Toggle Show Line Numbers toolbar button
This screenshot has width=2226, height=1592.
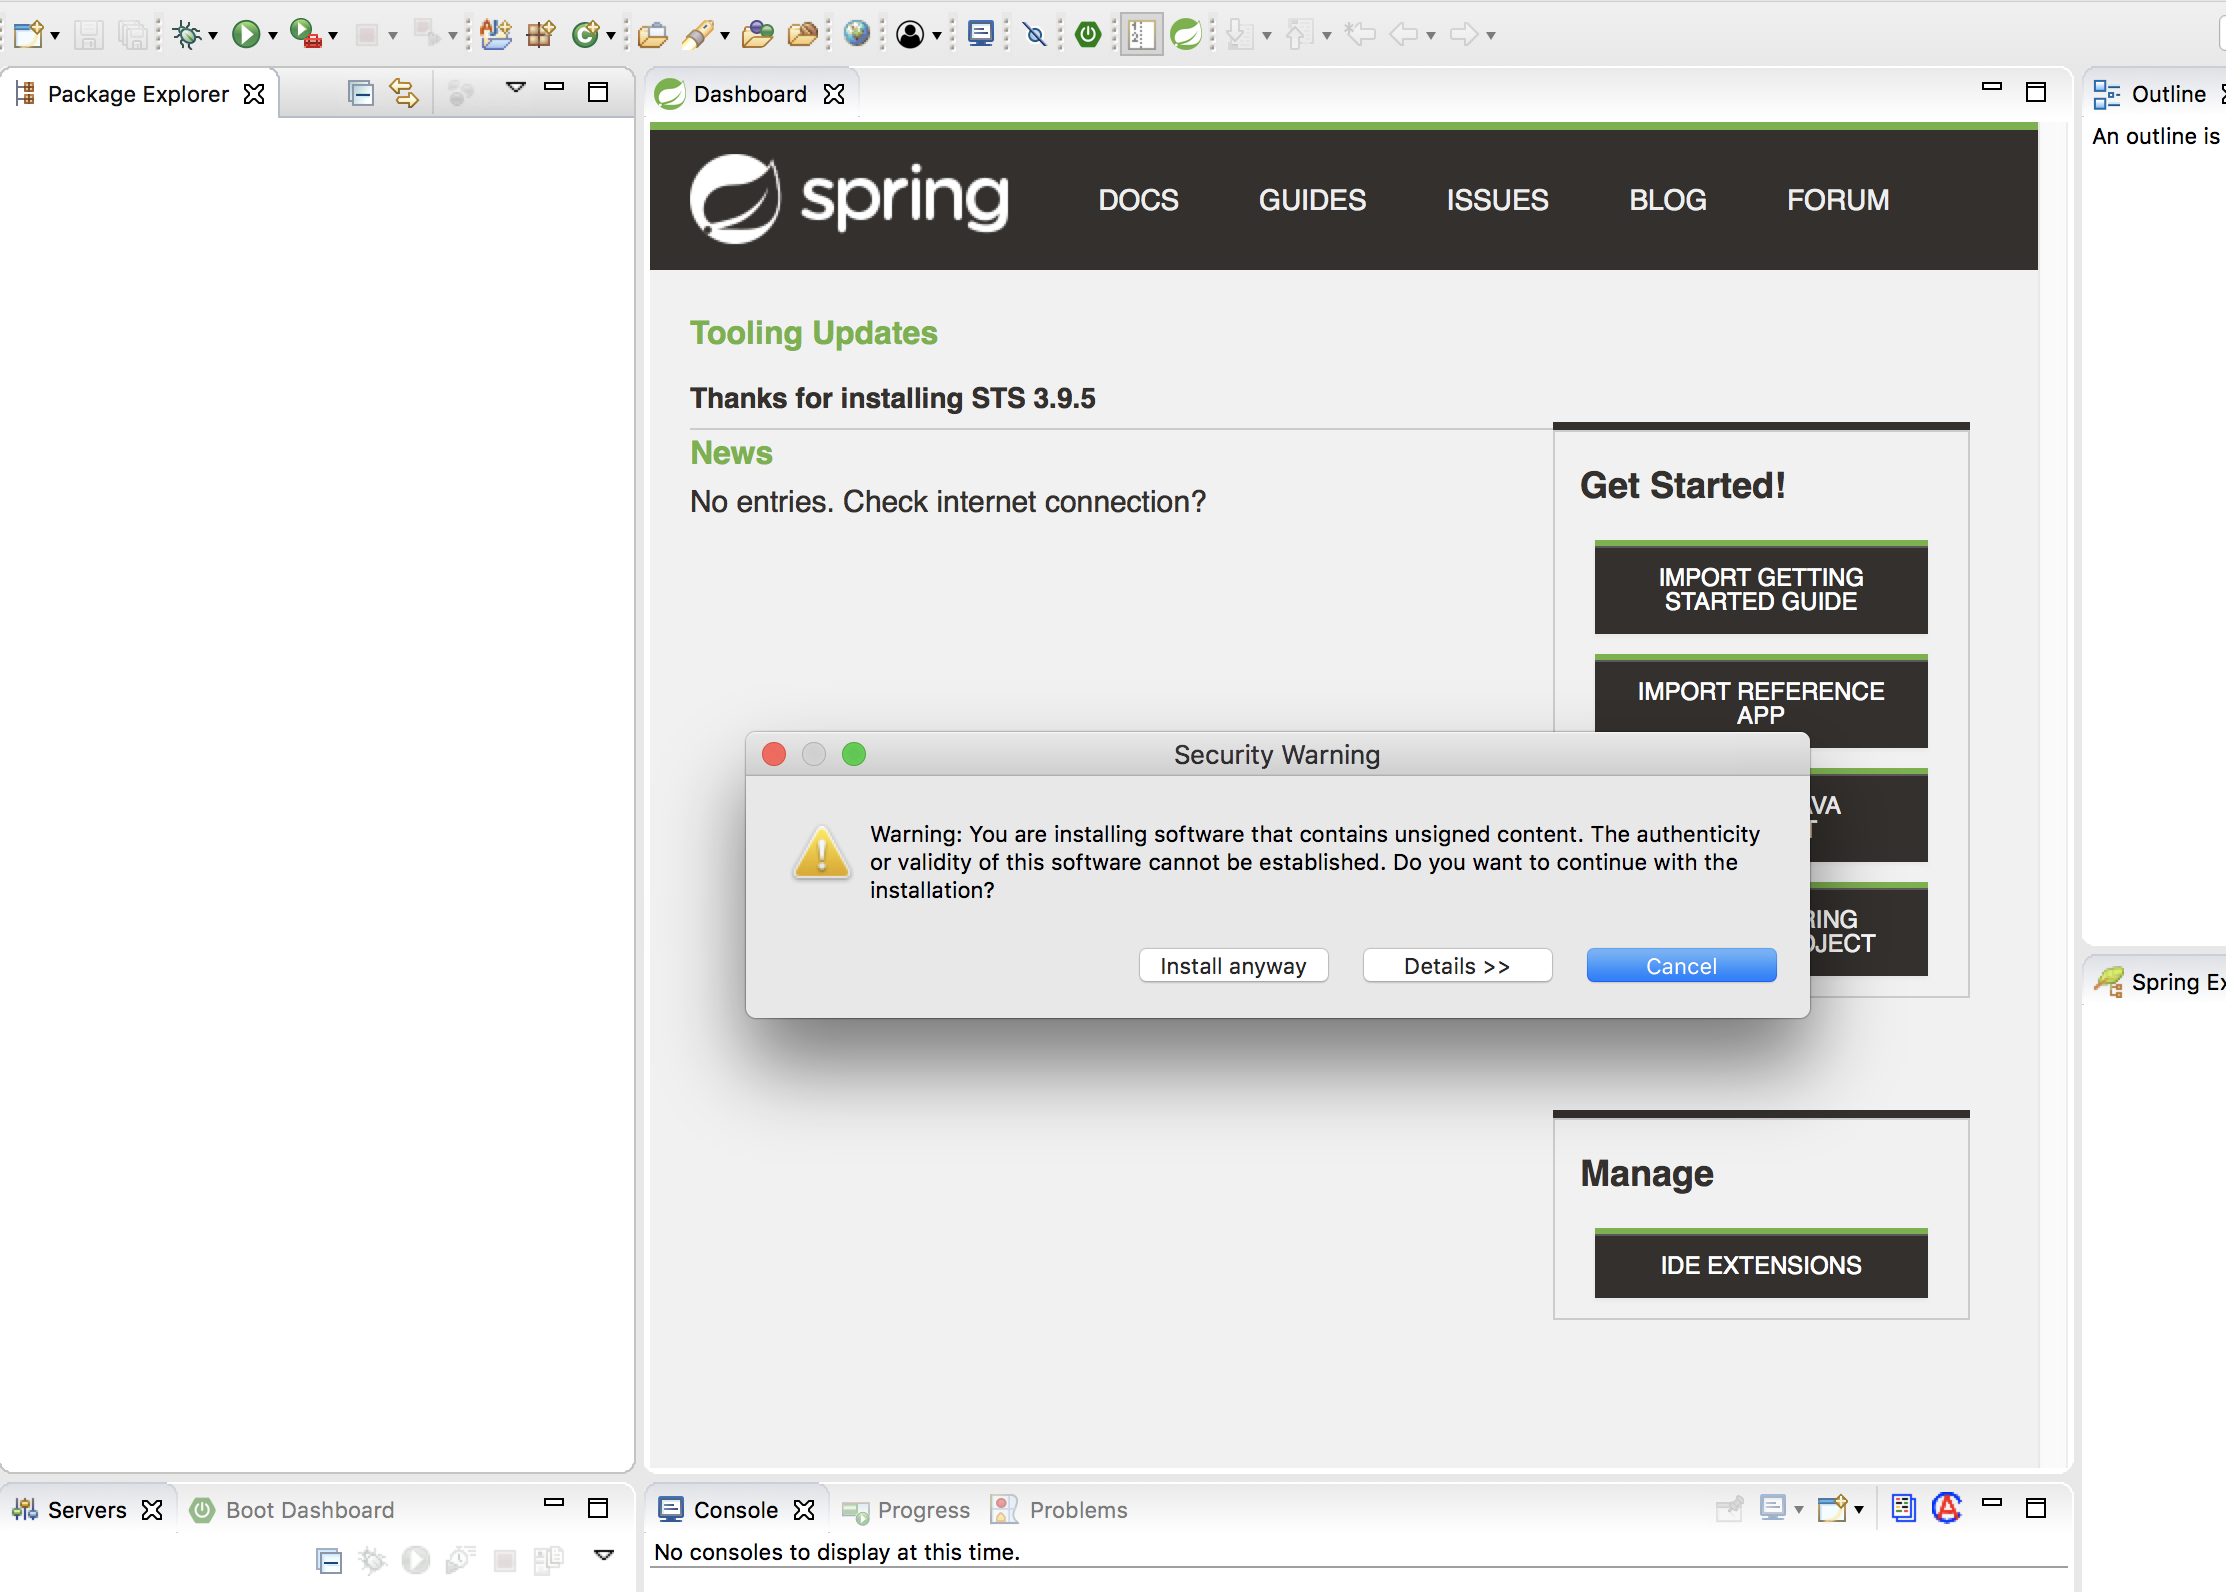1141,35
